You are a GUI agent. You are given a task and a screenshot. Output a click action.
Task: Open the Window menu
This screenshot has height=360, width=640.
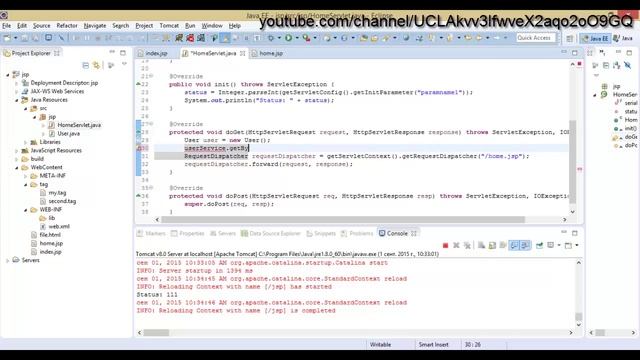point(212,25)
